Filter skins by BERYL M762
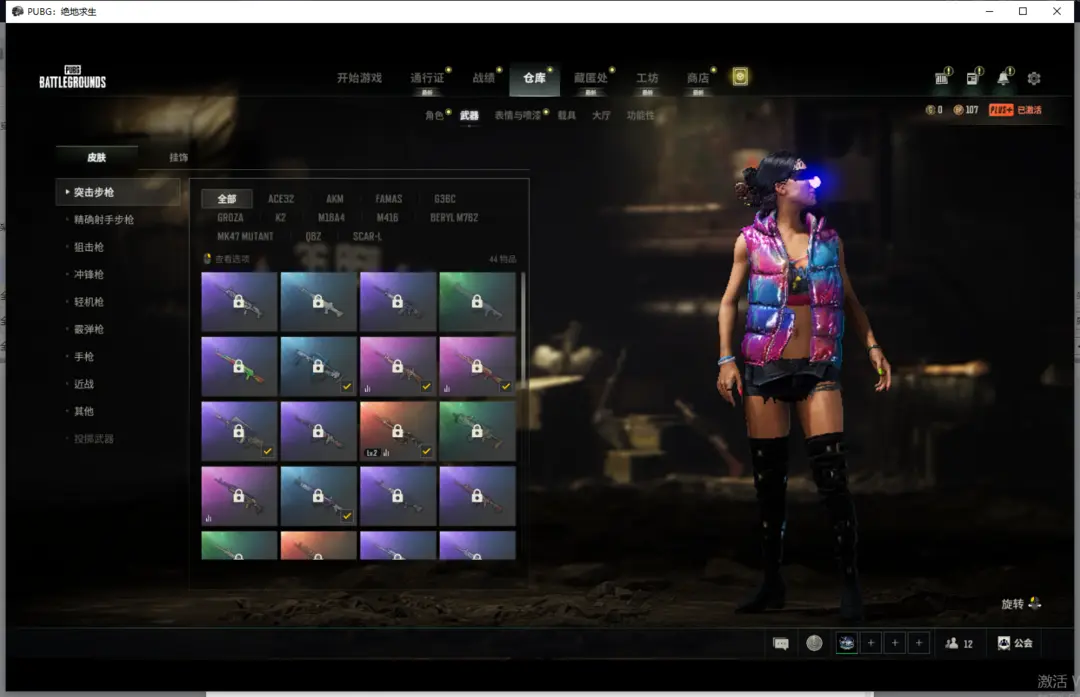This screenshot has width=1080, height=697. (454, 218)
